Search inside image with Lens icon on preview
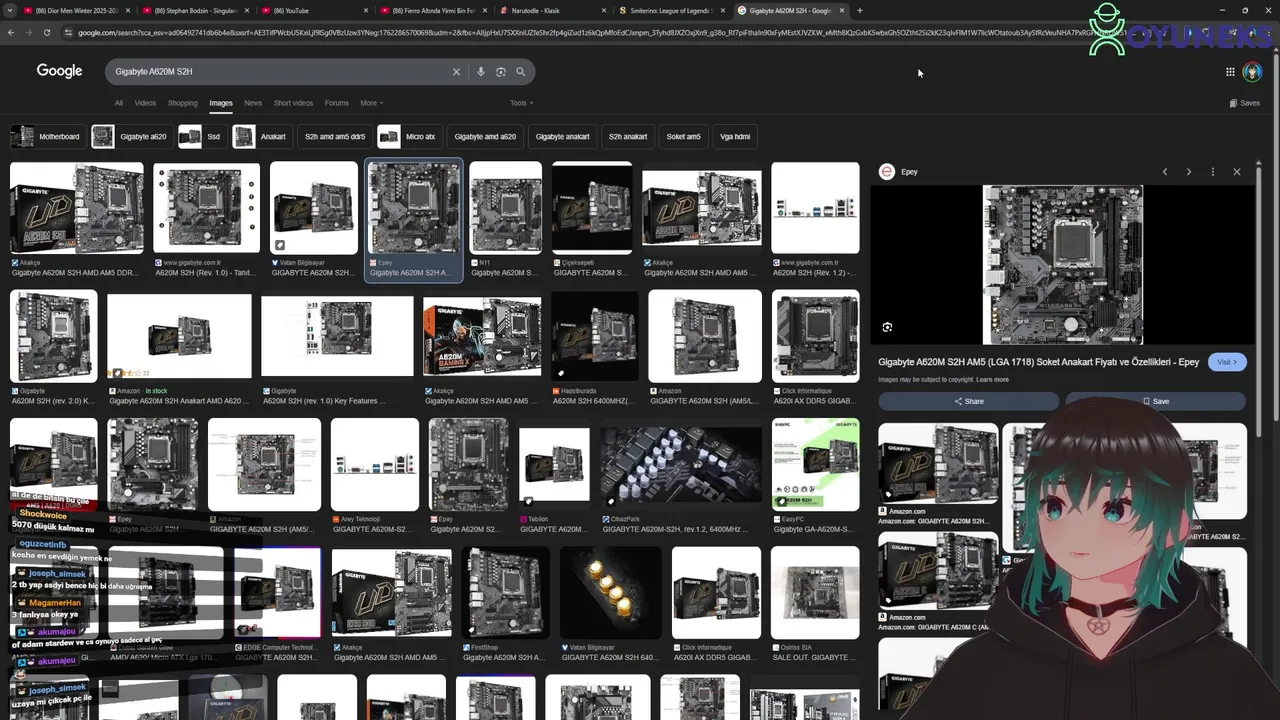The image size is (1280, 720). (x=887, y=327)
